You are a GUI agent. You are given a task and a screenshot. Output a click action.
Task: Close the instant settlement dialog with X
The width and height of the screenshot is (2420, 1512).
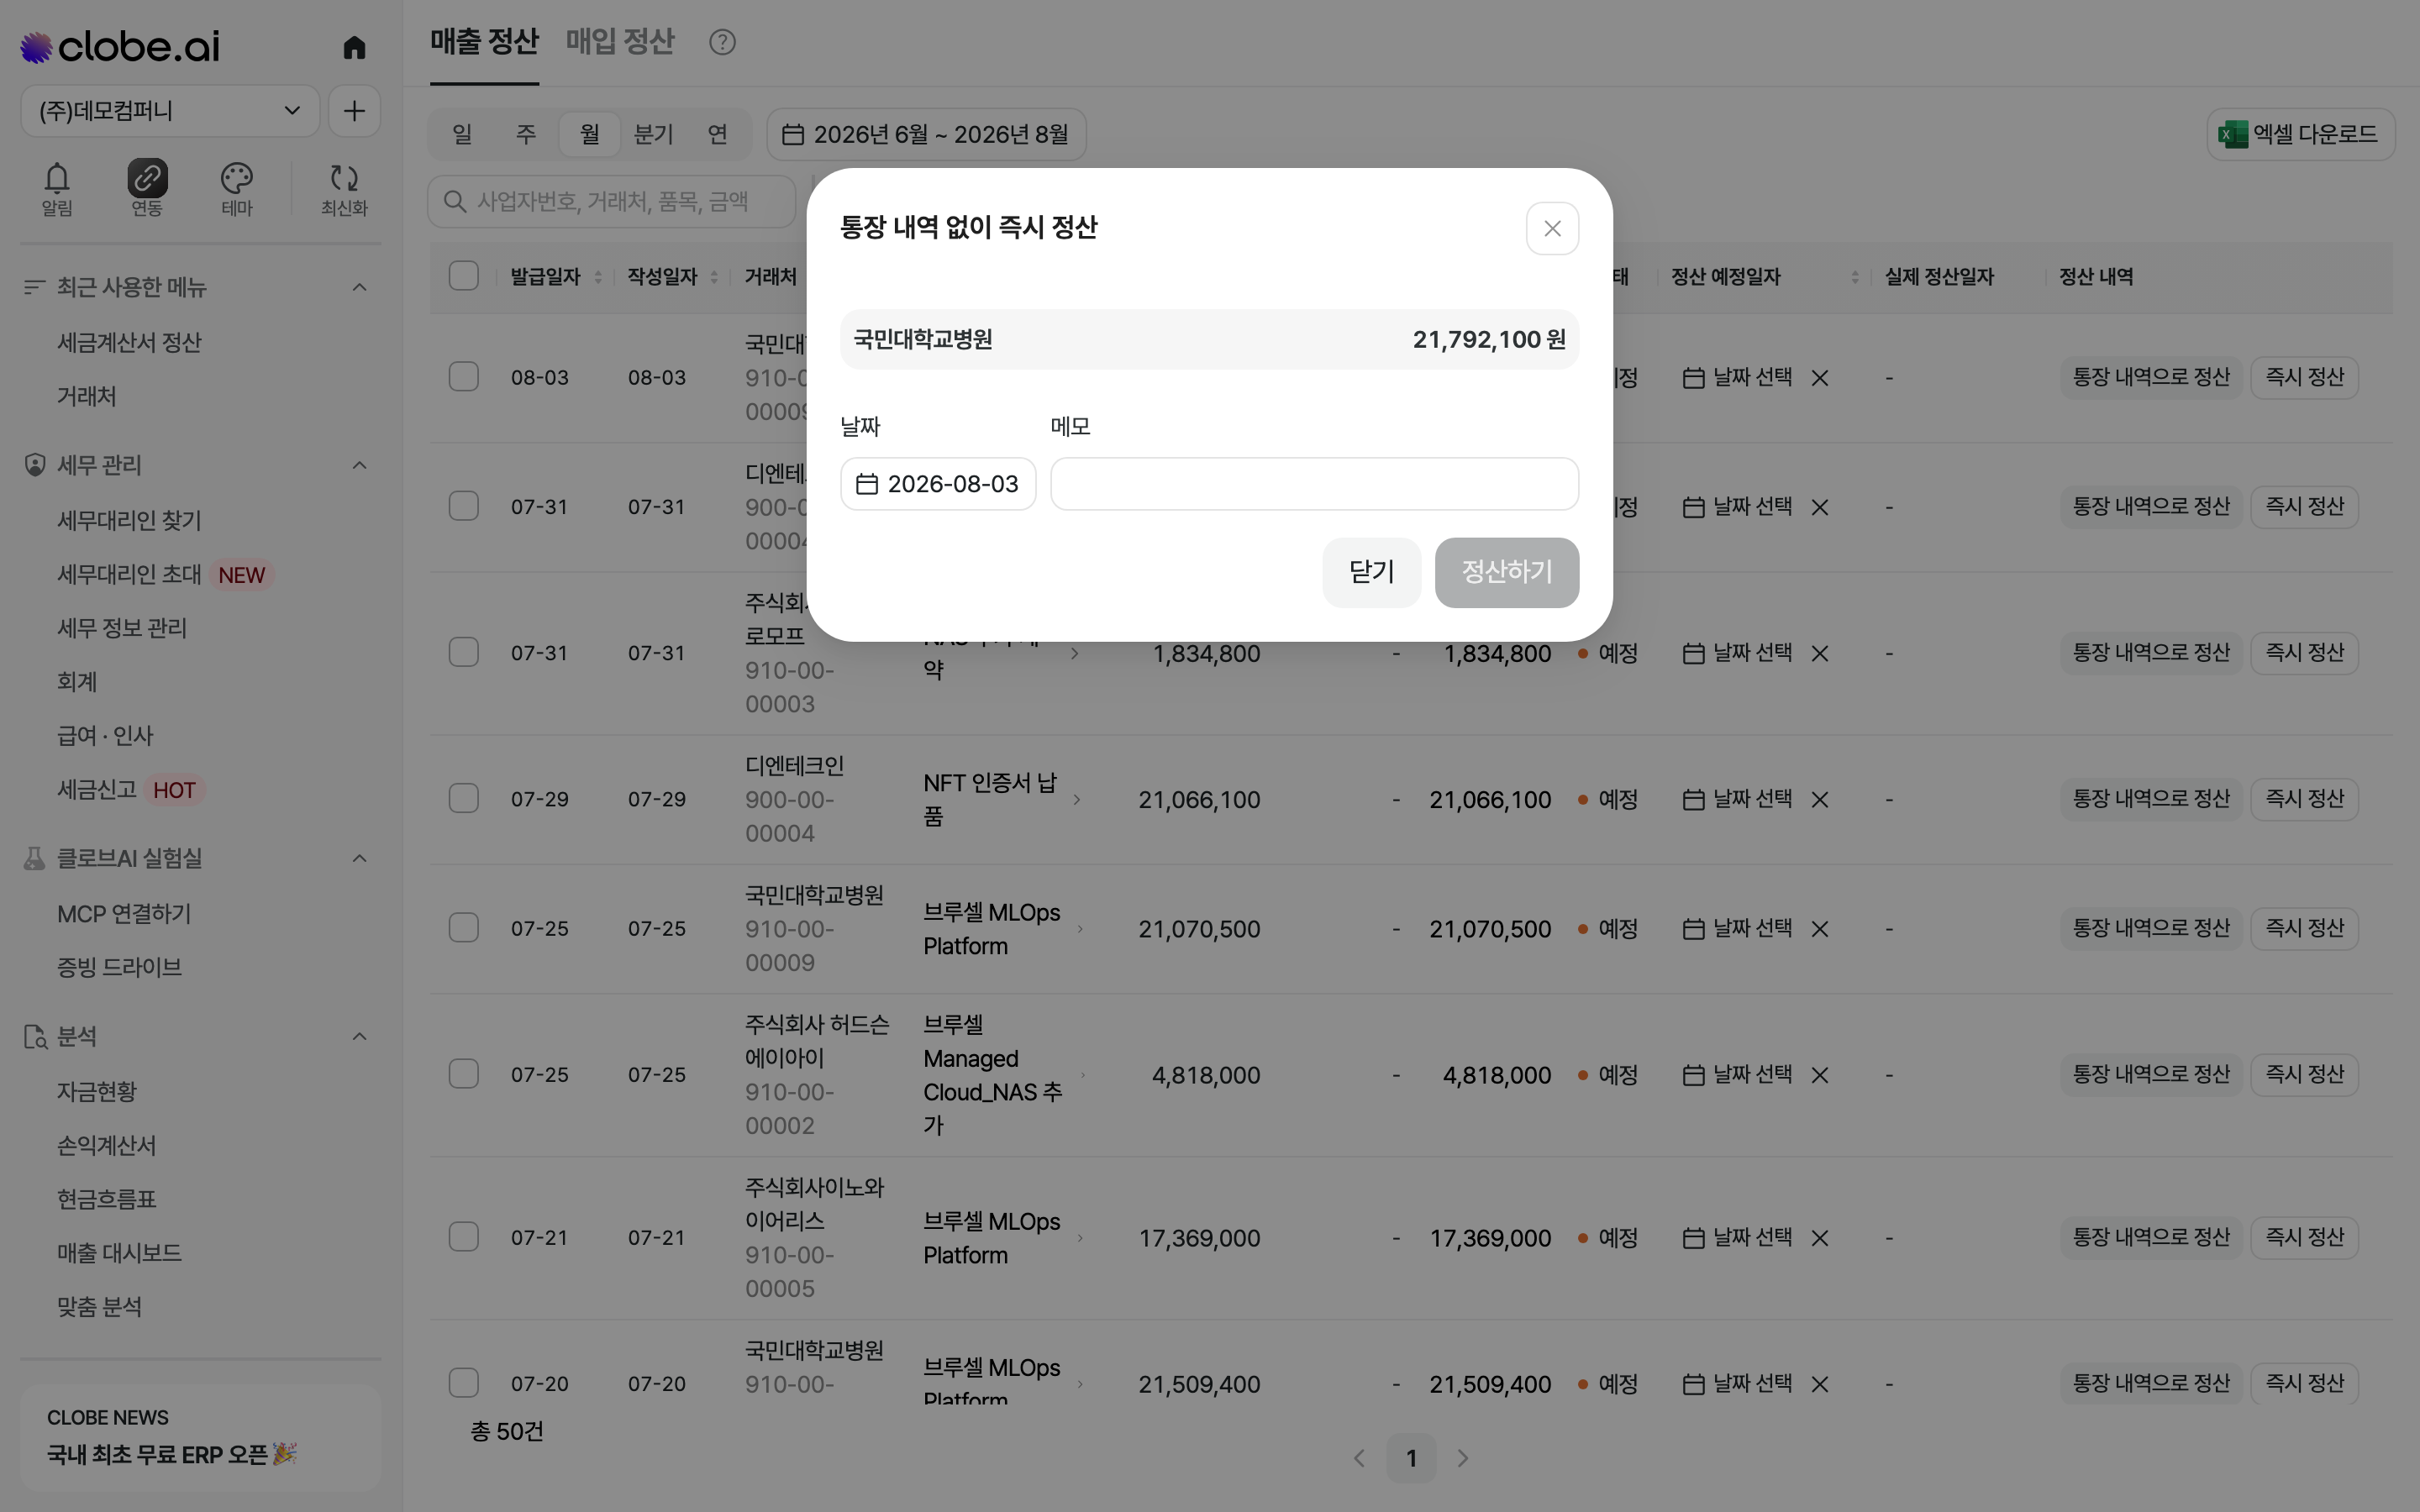(1552, 229)
